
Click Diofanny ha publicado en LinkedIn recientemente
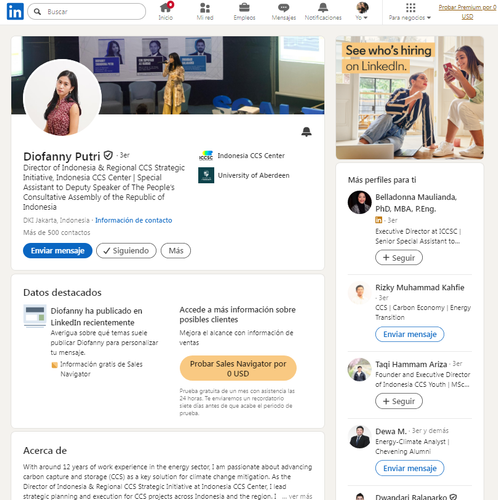[97, 317]
